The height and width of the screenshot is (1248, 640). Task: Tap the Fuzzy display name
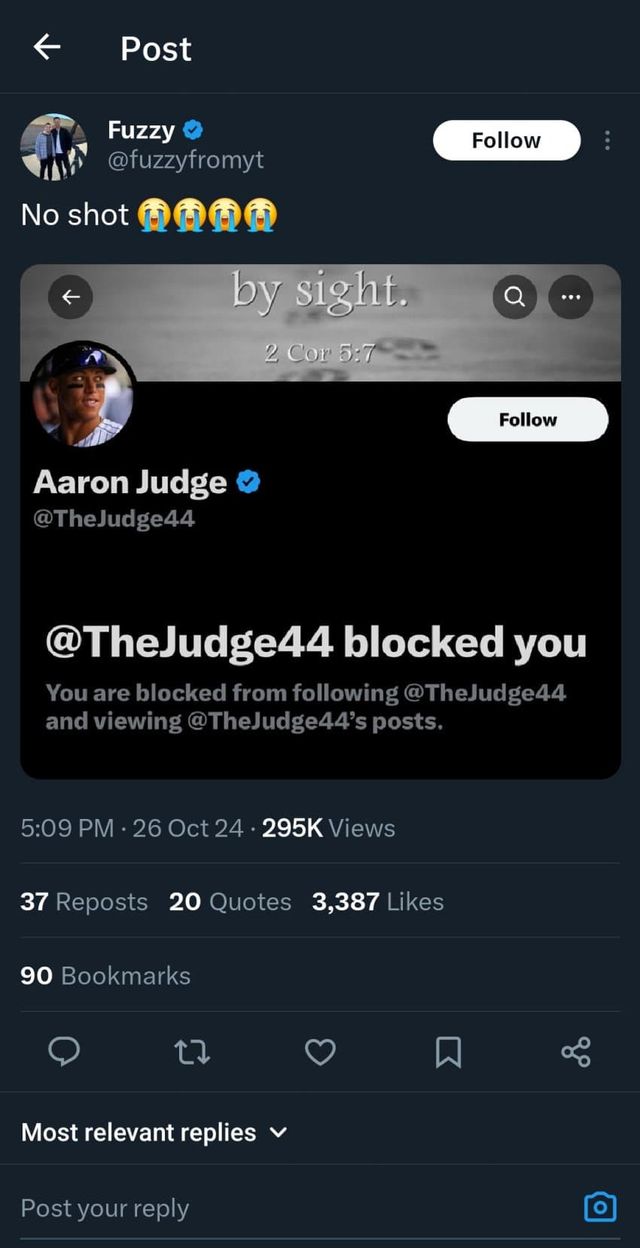(141, 130)
